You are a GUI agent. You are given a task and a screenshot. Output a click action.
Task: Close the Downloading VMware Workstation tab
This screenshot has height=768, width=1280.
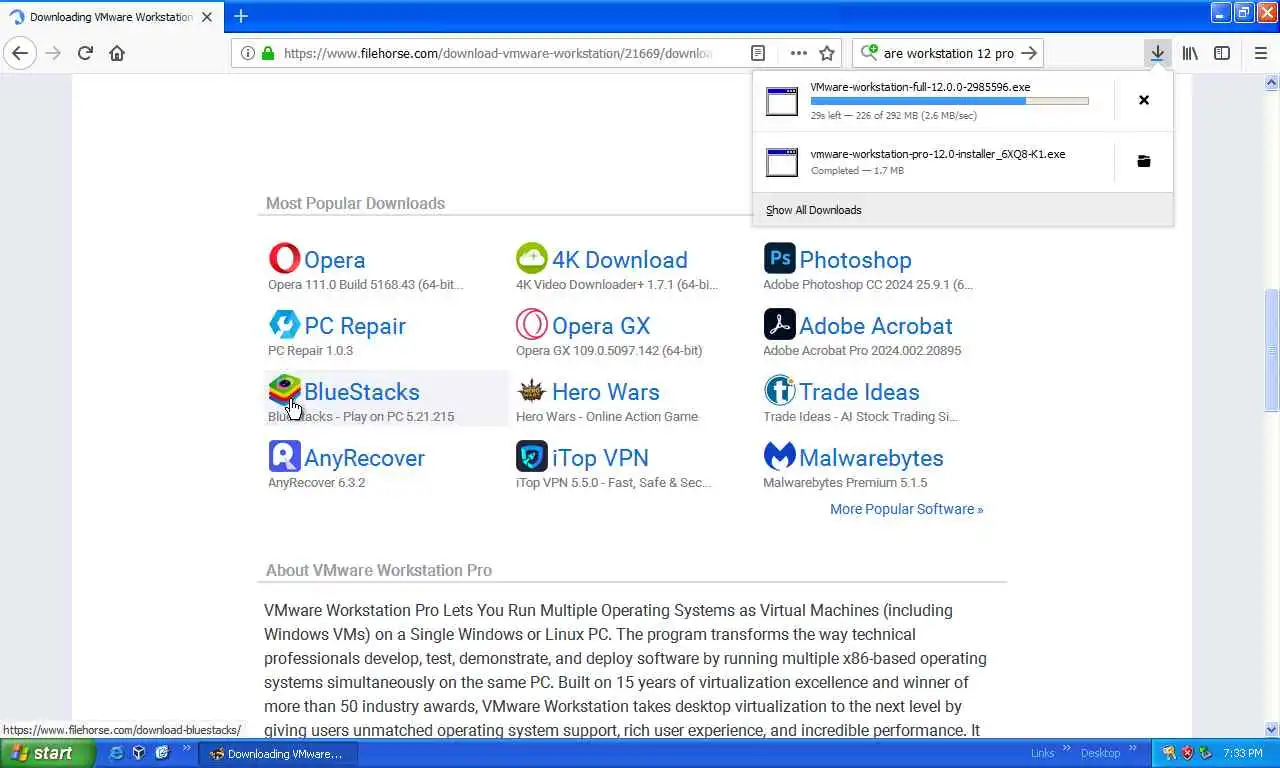click(207, 17)
